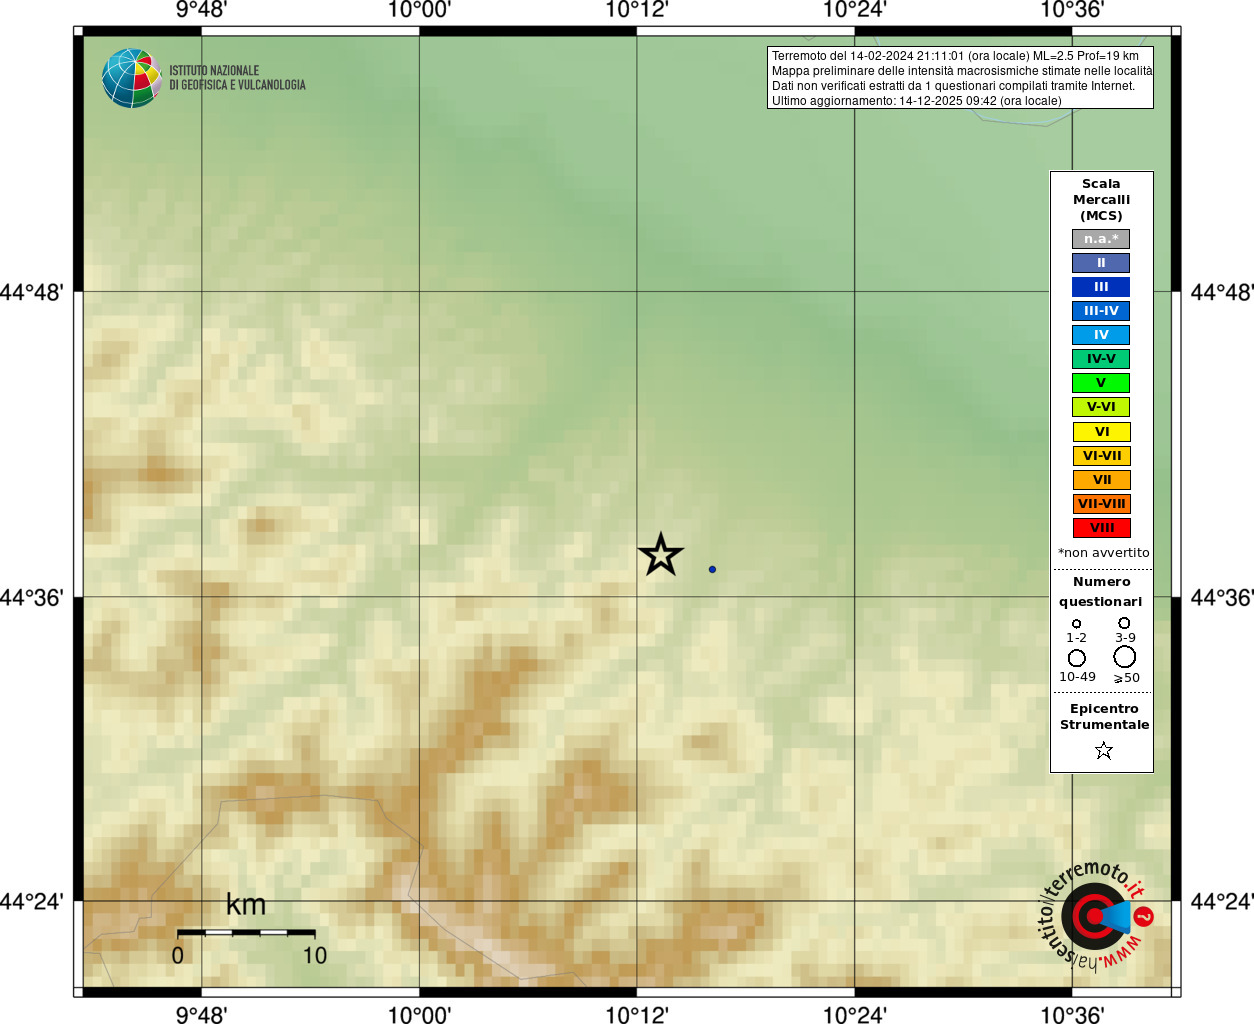
Task: Click the left 44°24' latitude label
Action: pos(32,901)
